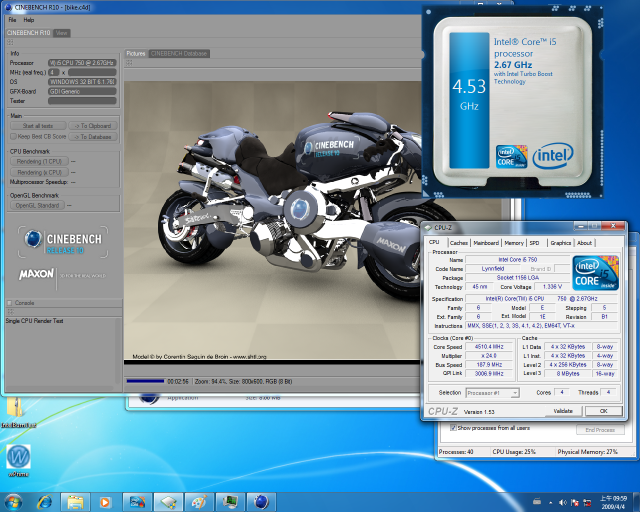Toggle Show processes from all users
The image size is (640, 512).
[453, 428]
